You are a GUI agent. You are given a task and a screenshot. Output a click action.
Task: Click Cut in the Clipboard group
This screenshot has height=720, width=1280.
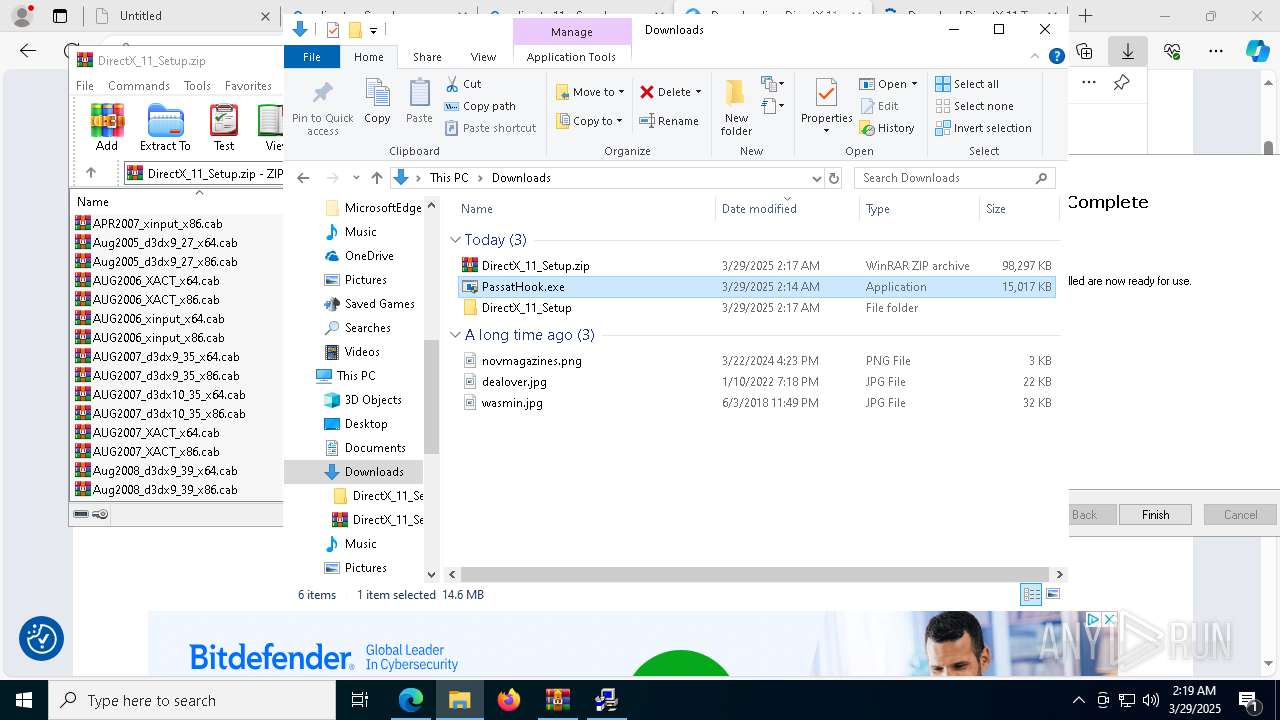(x=463, y=84)
